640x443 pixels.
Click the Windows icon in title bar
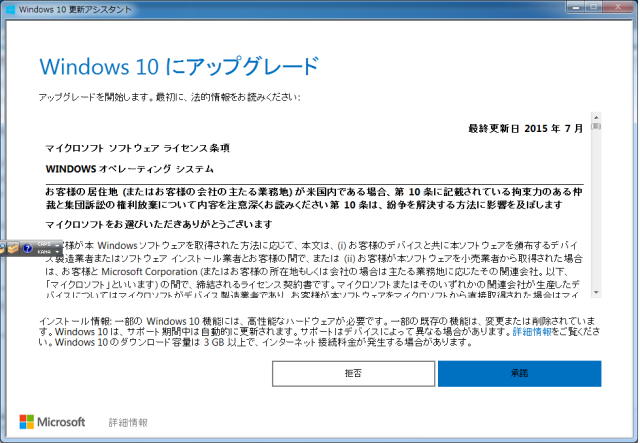pos(10,9)
